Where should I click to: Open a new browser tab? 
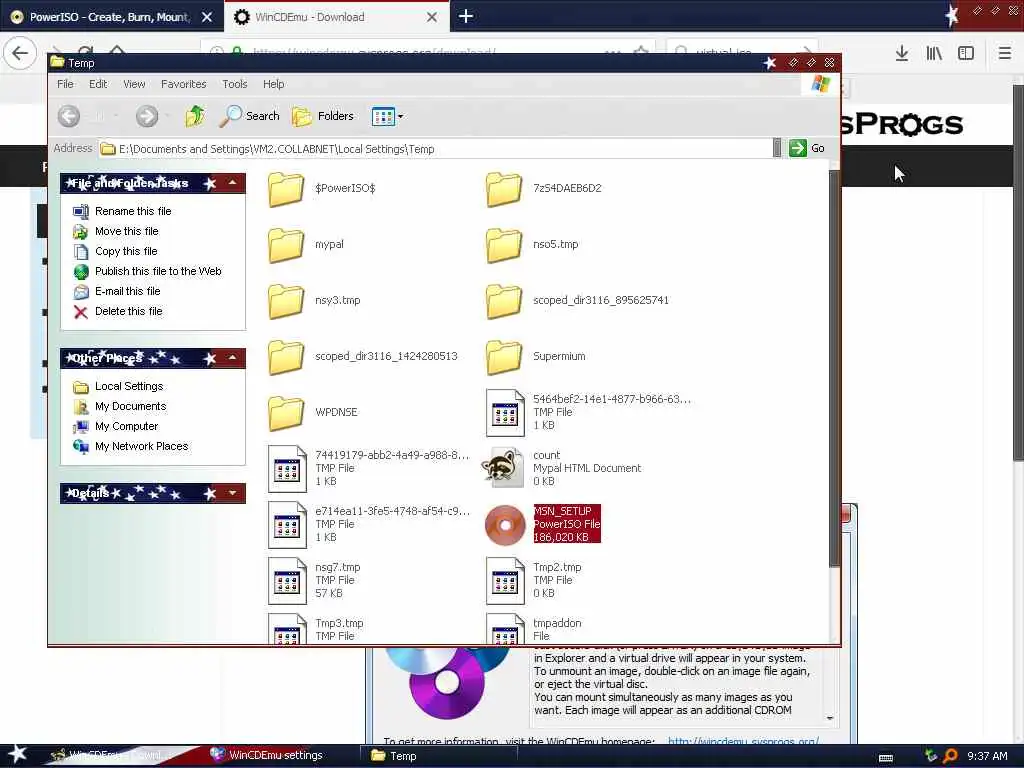[x=466, y=16]
